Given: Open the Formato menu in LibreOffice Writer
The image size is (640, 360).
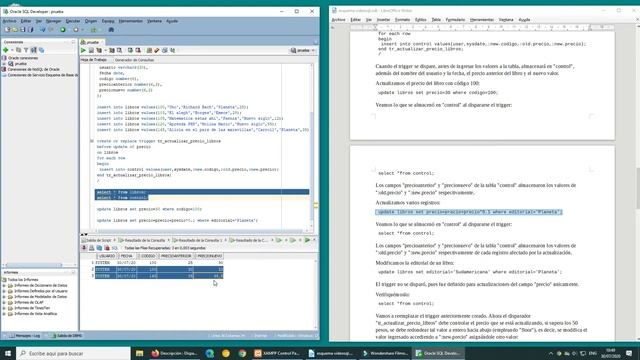Looking at the screenshot, I should [402, 20].
